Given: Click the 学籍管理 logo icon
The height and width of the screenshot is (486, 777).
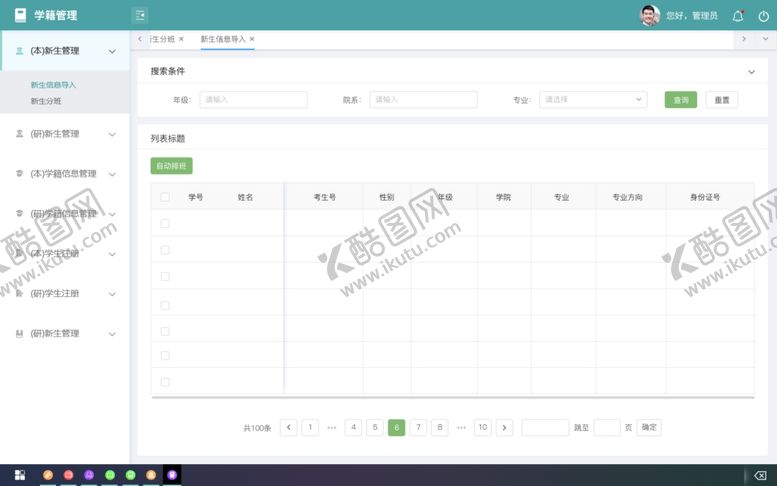Looking at the screenshot, I should tap(20, 15).
